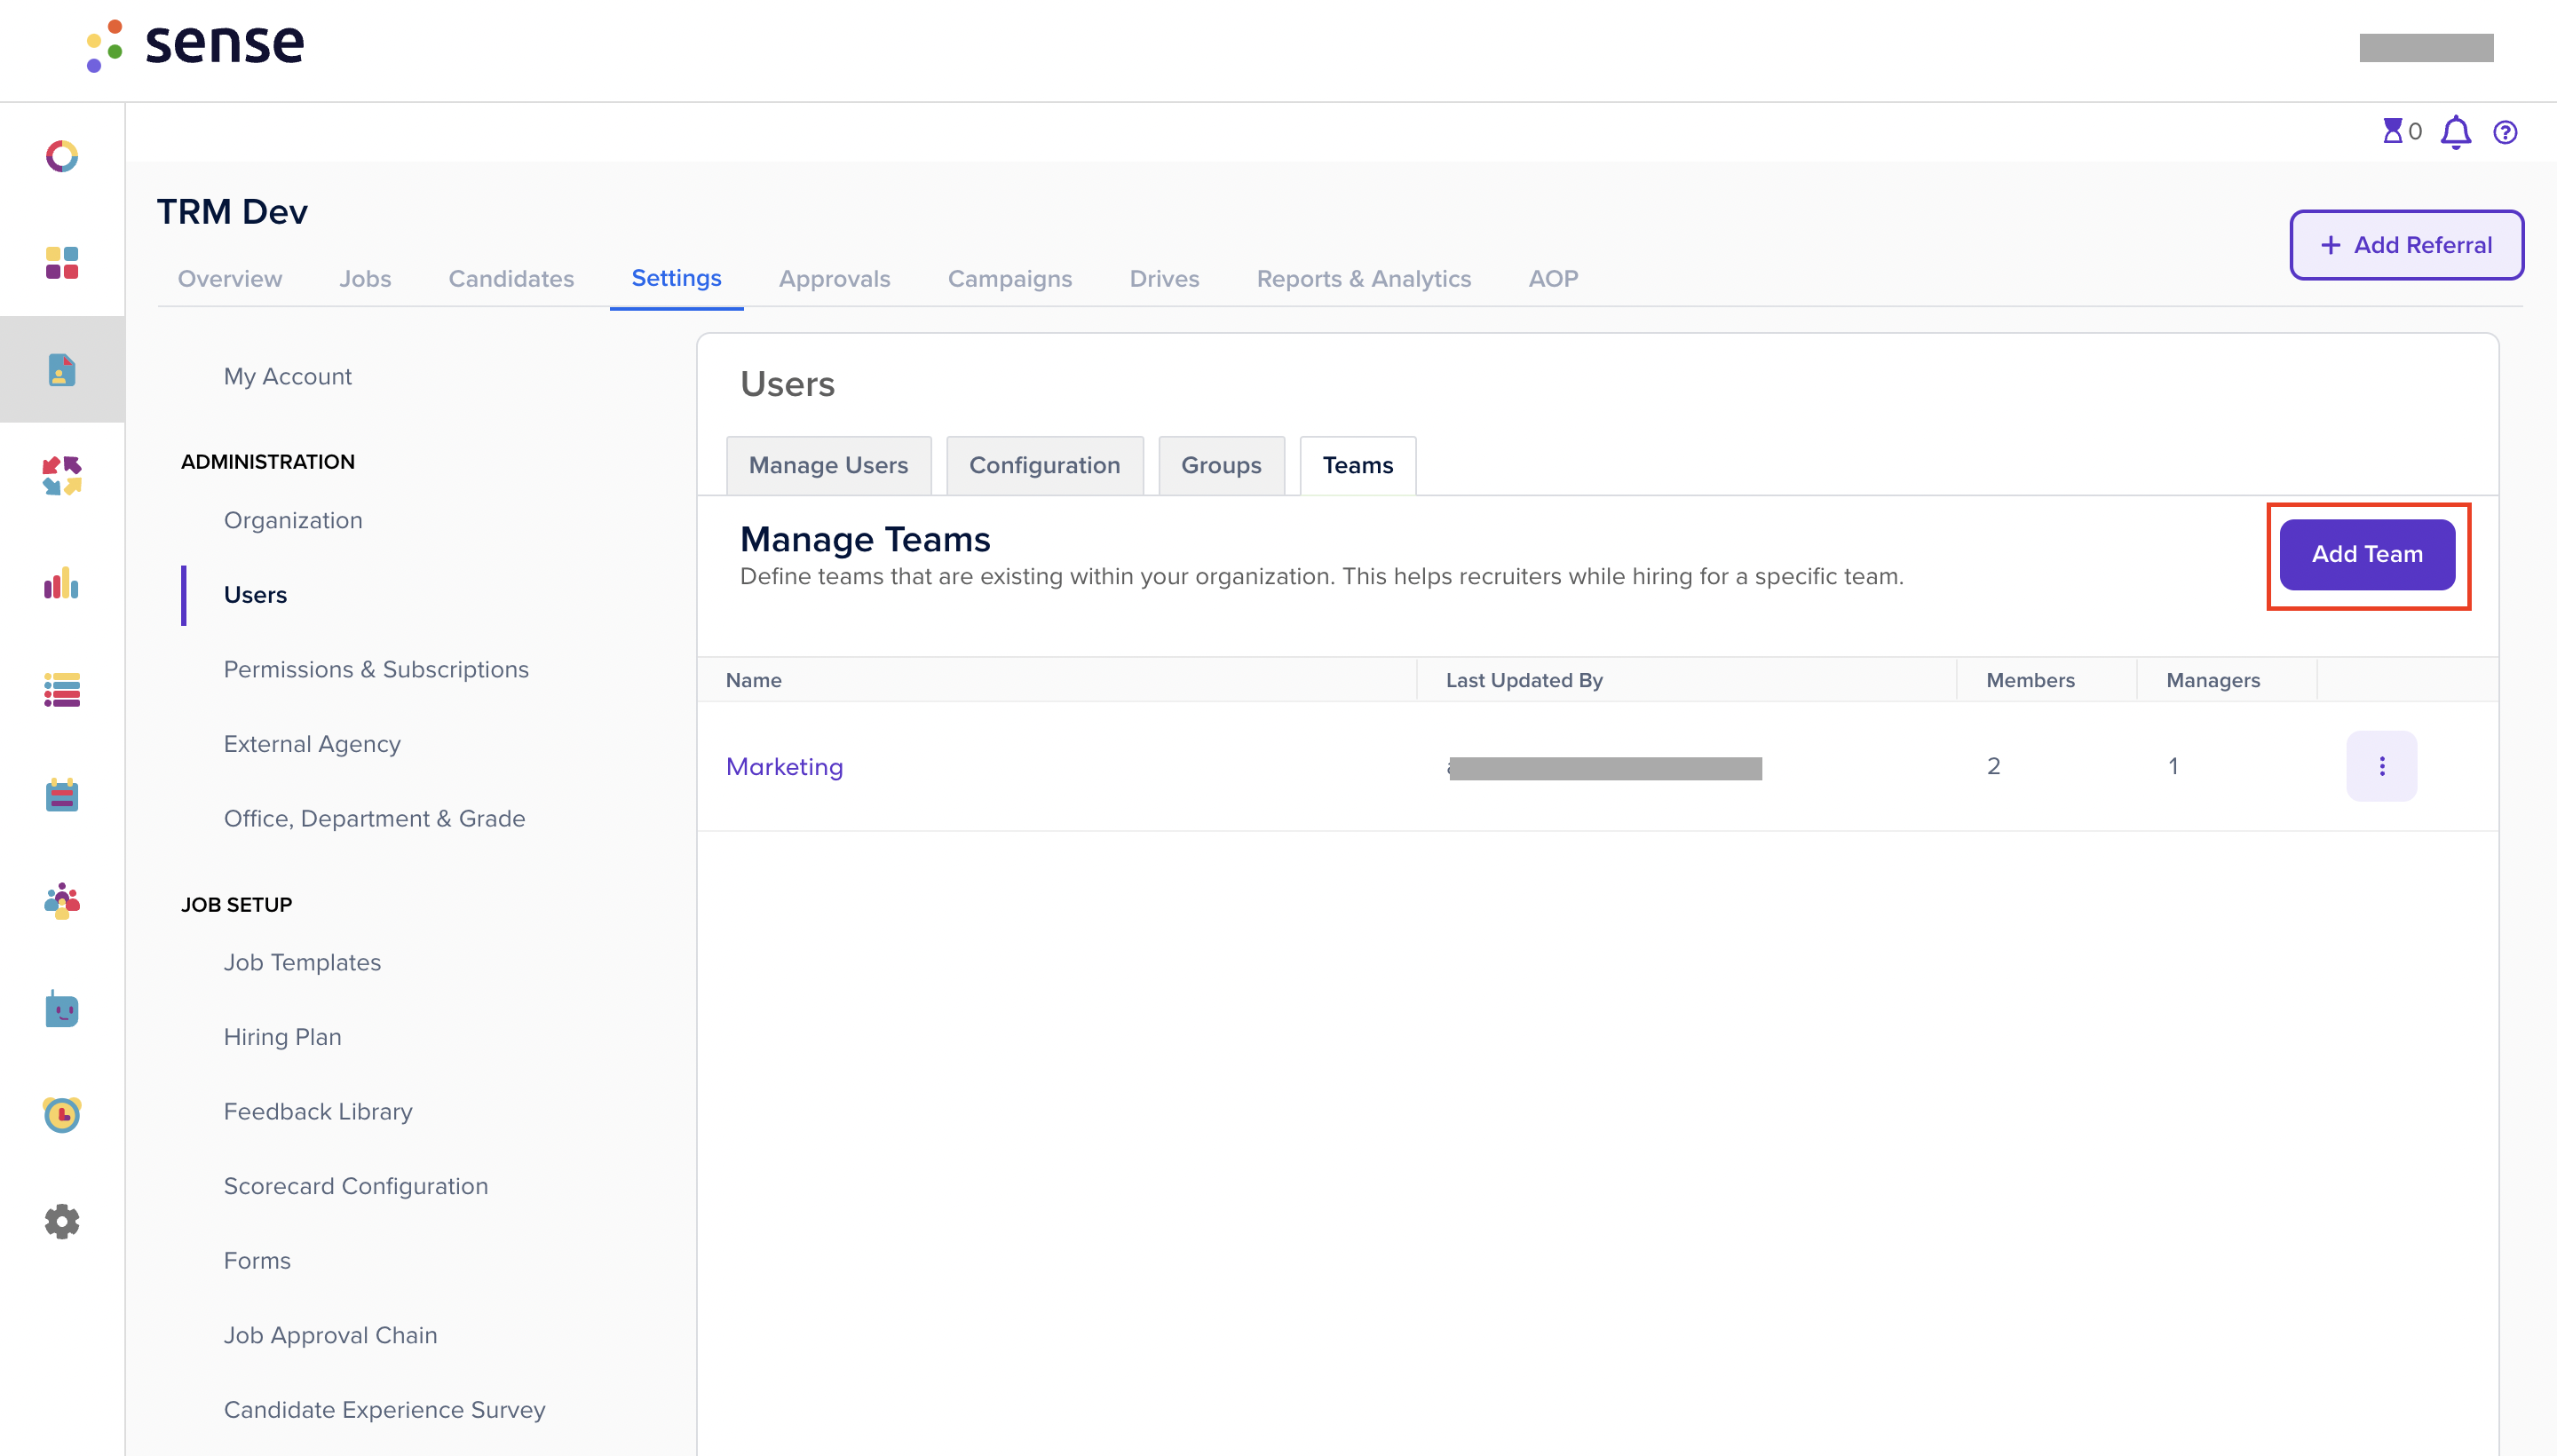The image size is (2557, 1456).
Task: Open External Agency settings
Action: (x=312, y=744)
